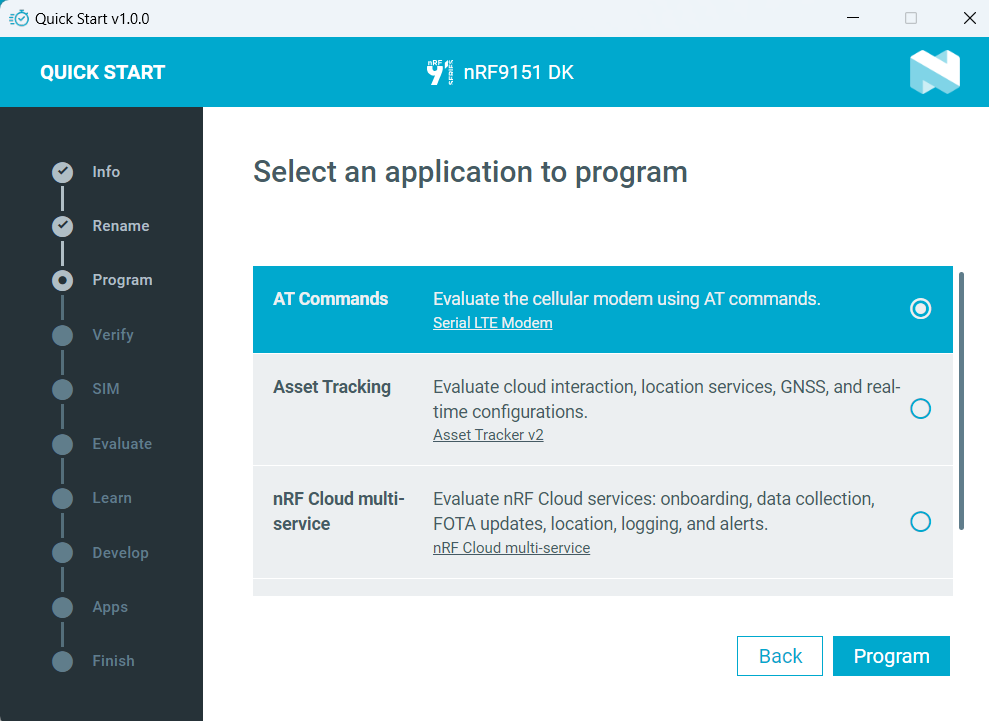The image size is (989, 721).
Task: Click the Develop step circle icon
Action: [62, 553]
